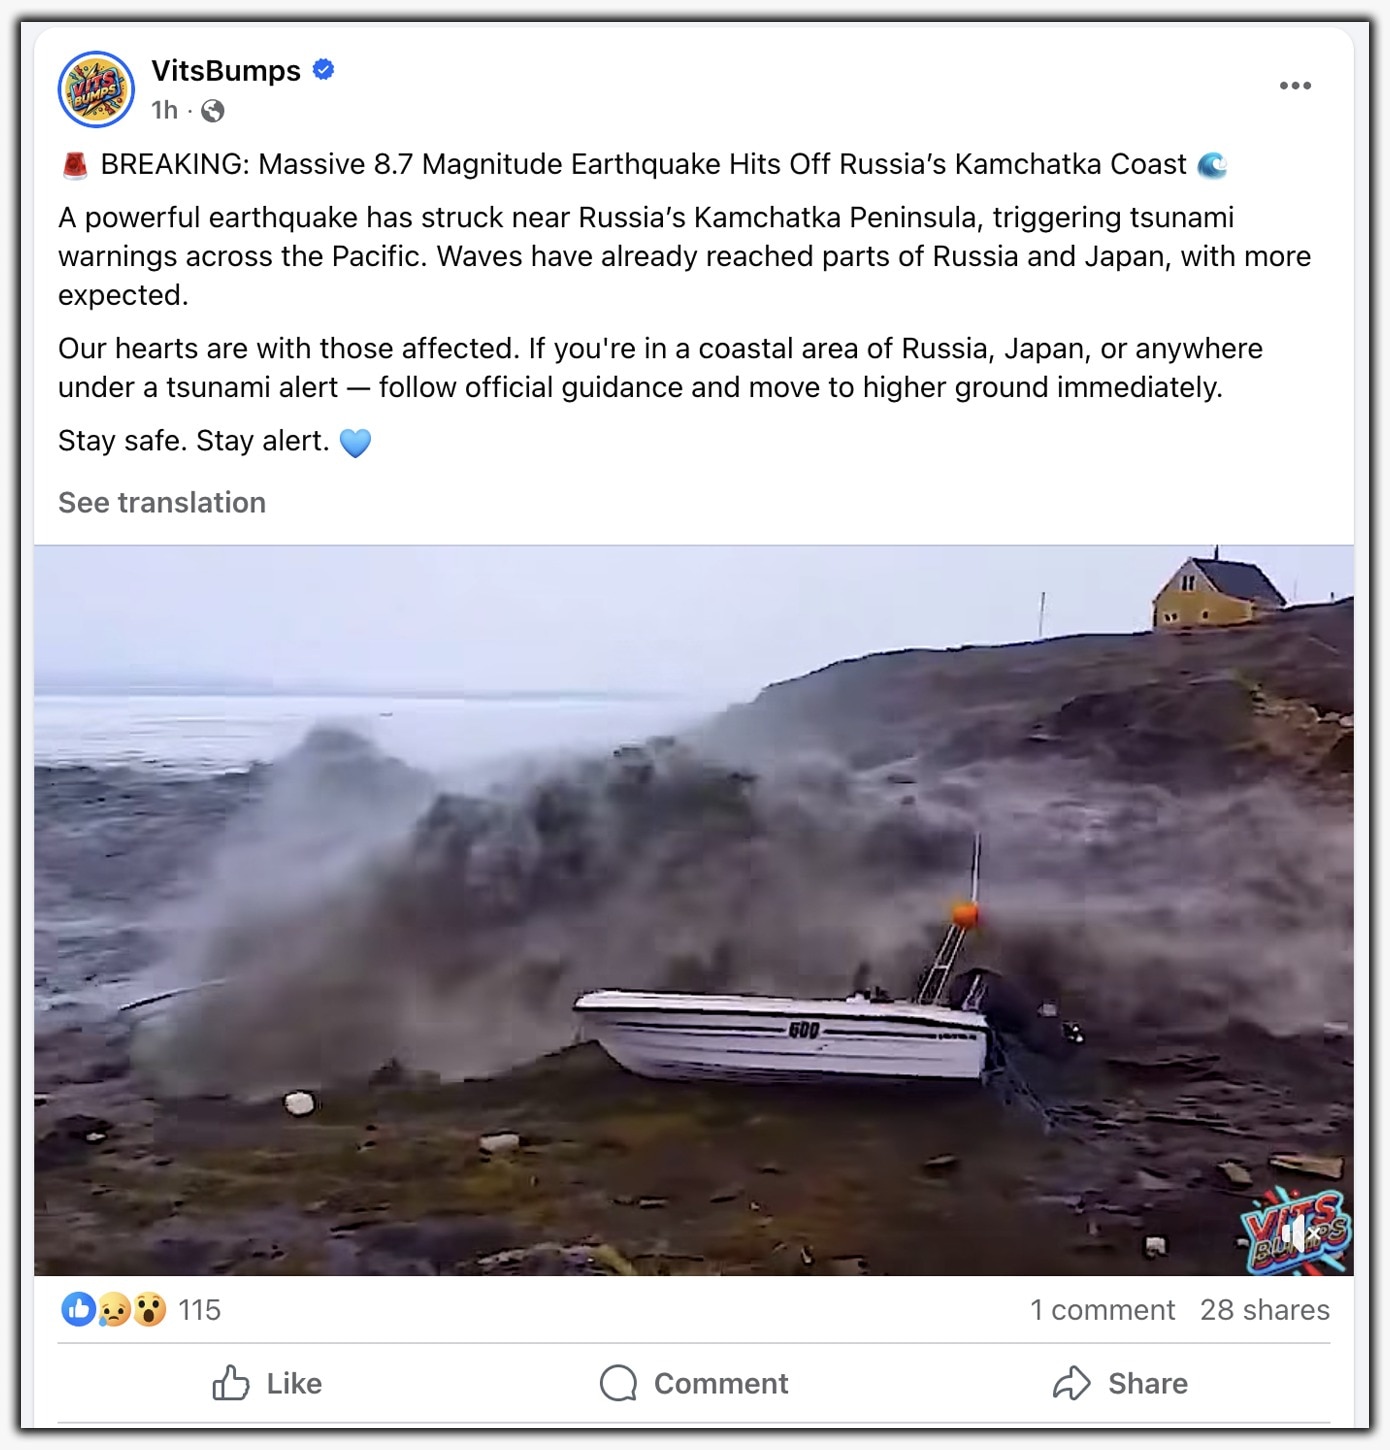Click the 1h post timestamp
1390x1450 pixels.
point(164,110)
